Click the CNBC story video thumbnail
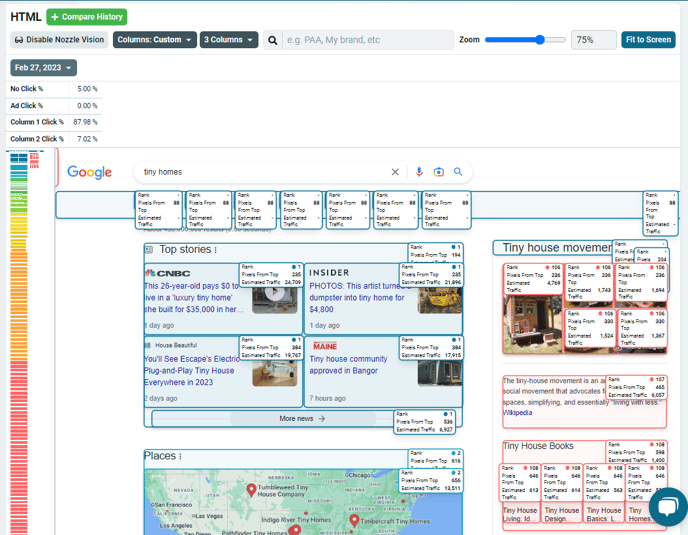This screenshot has height=535, width=688. click(x=275, y=298)
